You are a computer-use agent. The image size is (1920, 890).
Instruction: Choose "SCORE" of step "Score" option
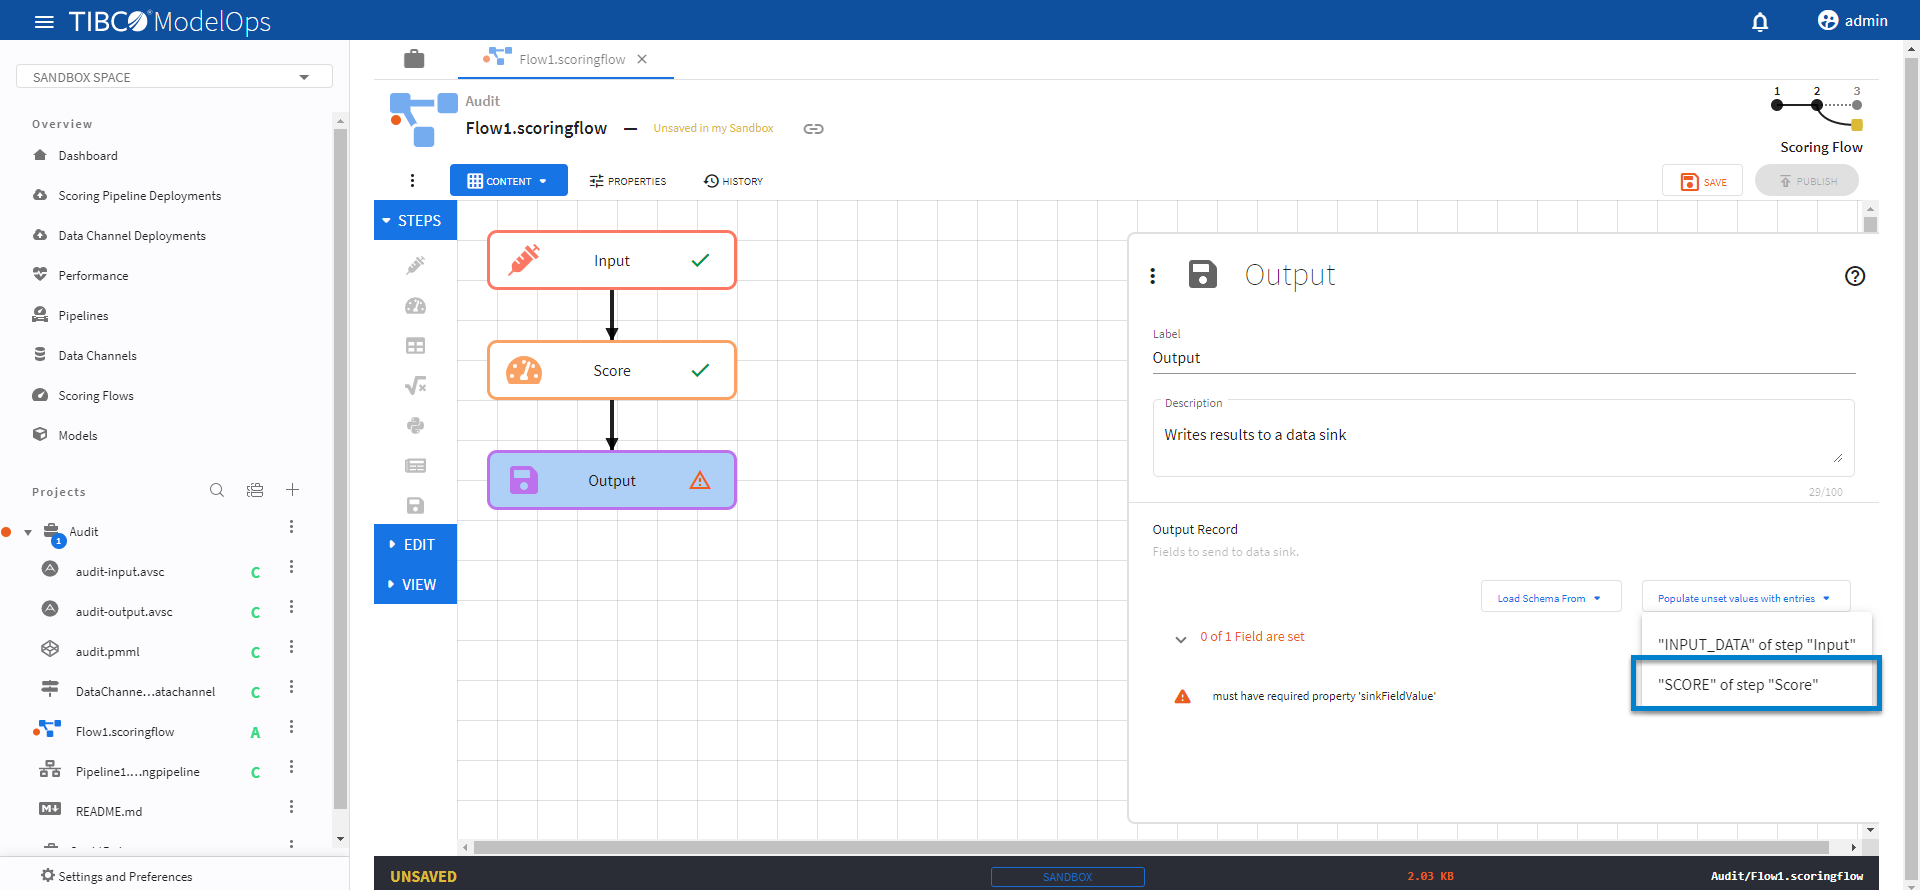[x=1738, y=685]
